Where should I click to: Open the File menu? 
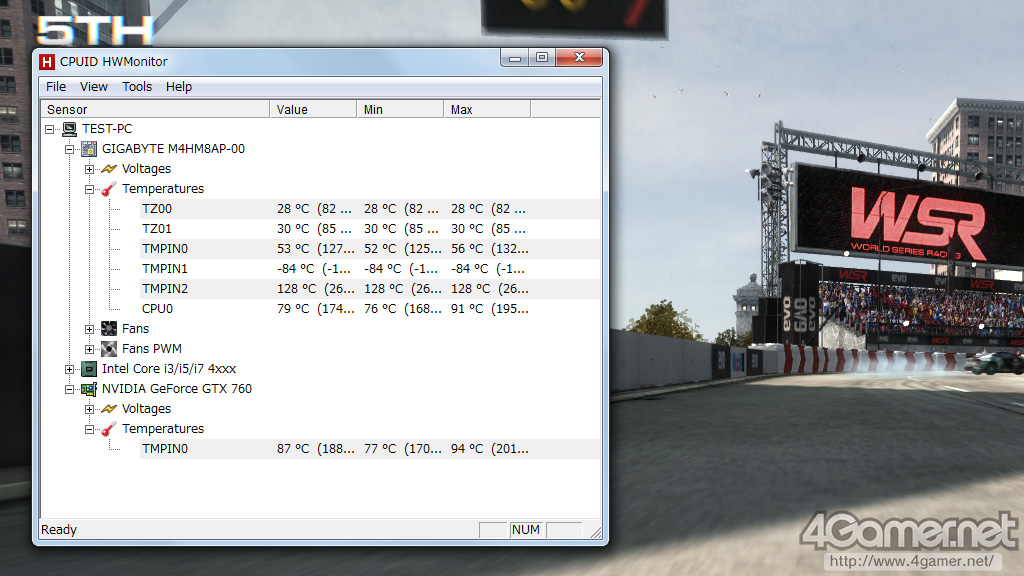(56, 87)
